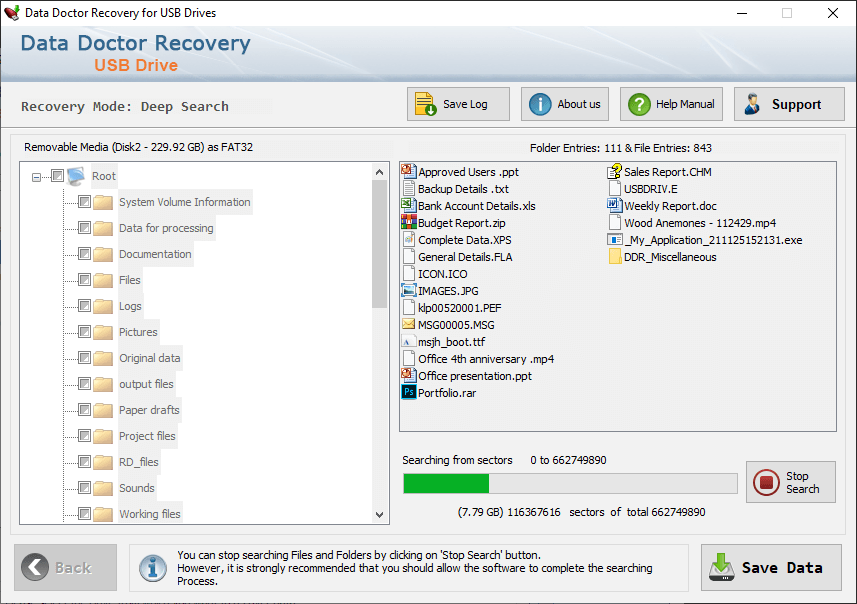Click the DDR_Miscellaneous folder icon
The height and width of the screenshot is (604, 857).
coord(614,256)
